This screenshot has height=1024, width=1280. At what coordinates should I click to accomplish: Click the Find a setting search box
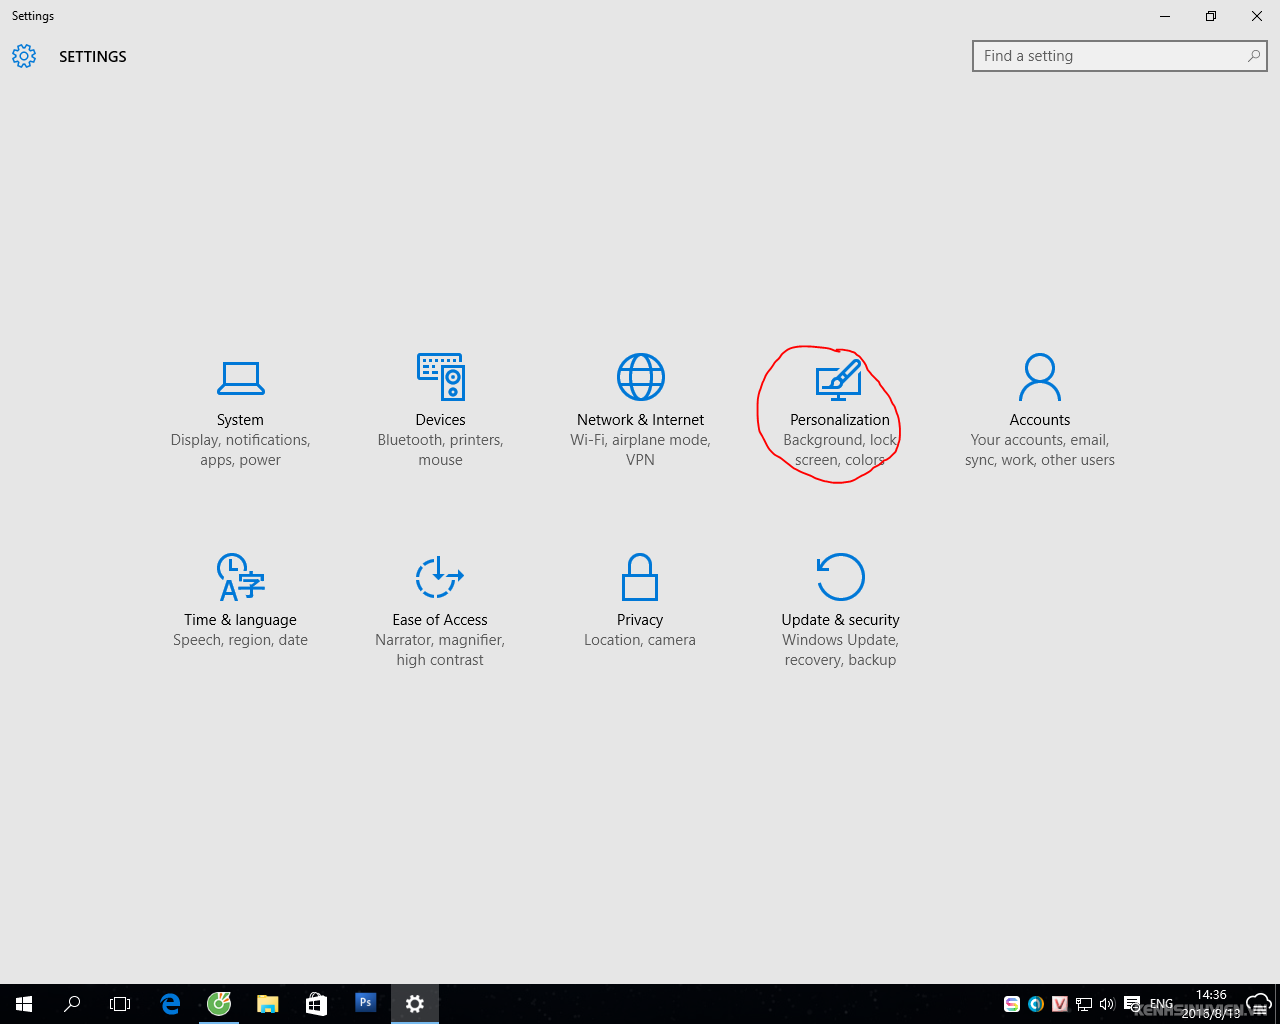tap(1119, 56)
